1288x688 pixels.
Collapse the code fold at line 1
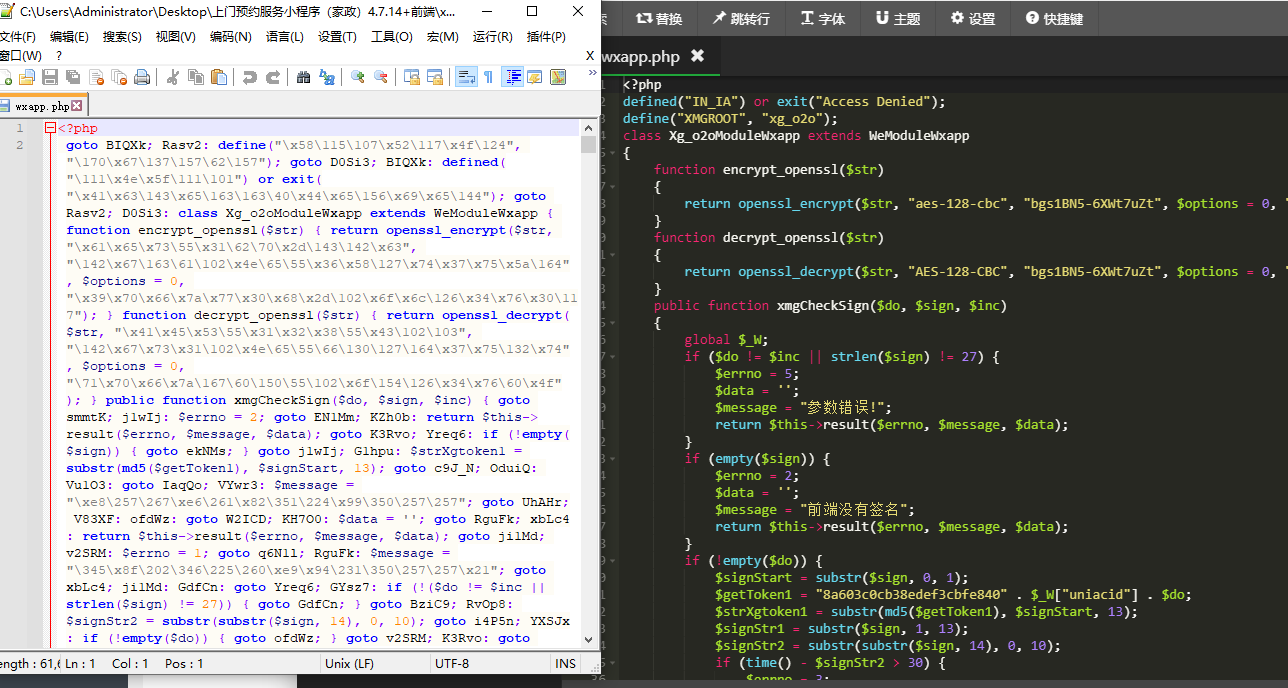pyautogui.click(x=50, y=128)
